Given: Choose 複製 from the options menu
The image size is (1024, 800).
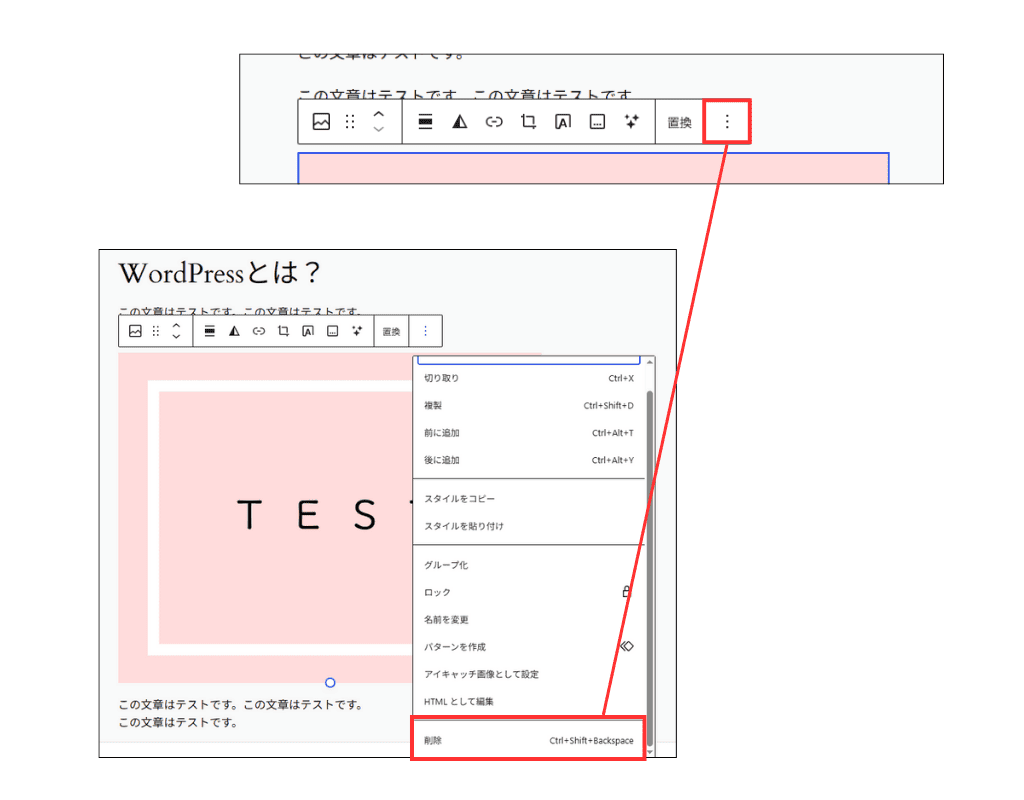Looking at the screenshot, I should (529, 406).
